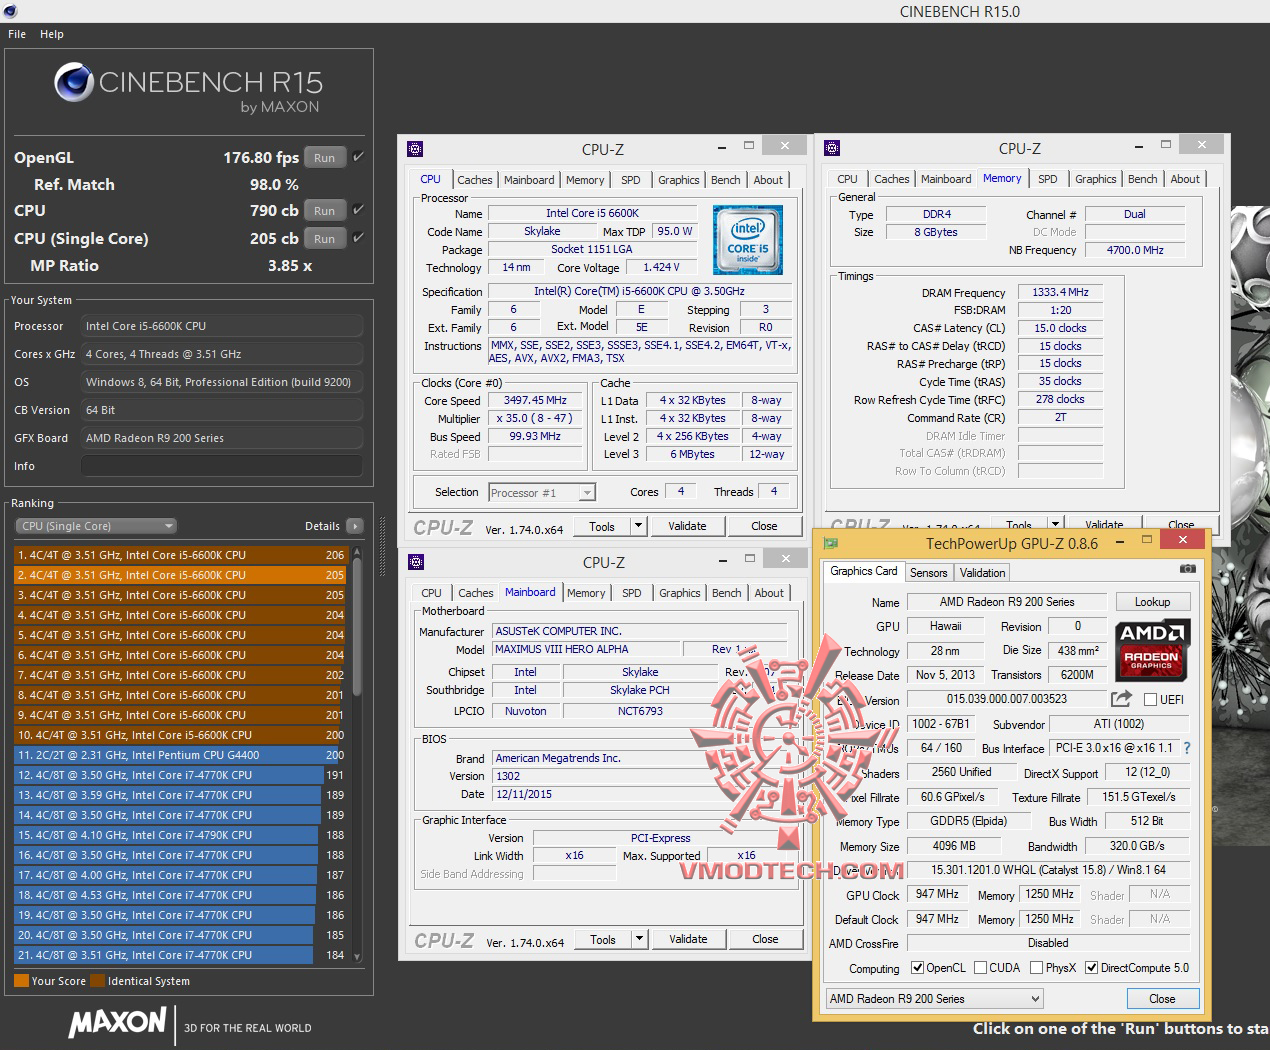The width and height of the screenshot is (1270, 1050).
Task: Click the Cinebench Processor field Intel Core i5-6600K CPU
Action: (222, 326)
